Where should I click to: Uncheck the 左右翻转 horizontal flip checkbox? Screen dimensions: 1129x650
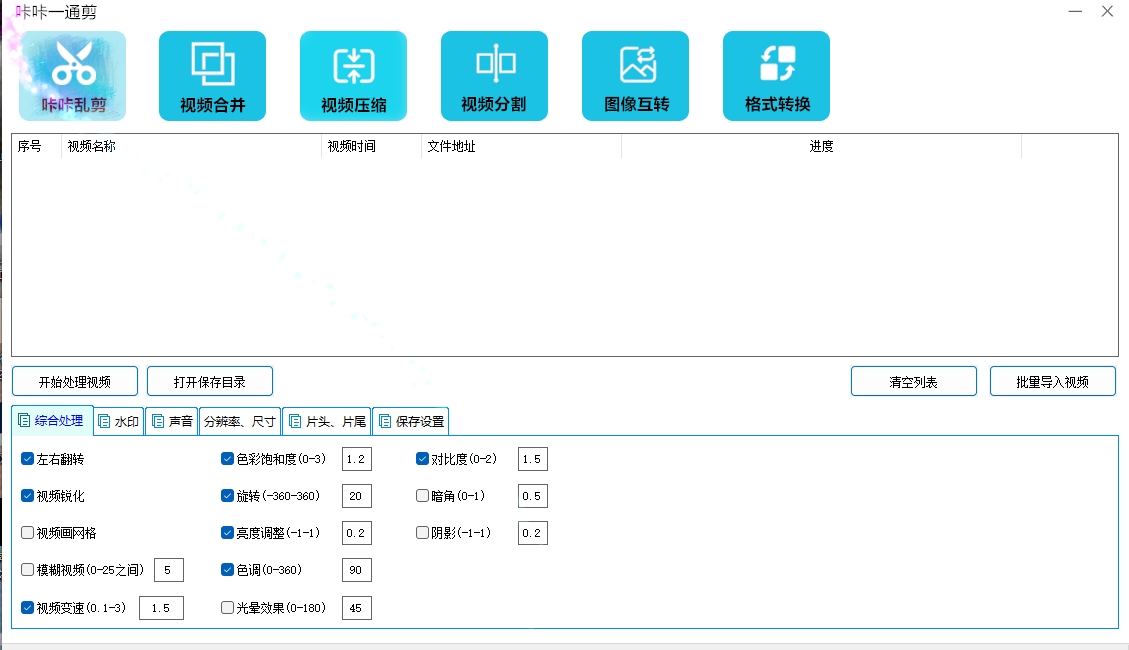[28, 460]
